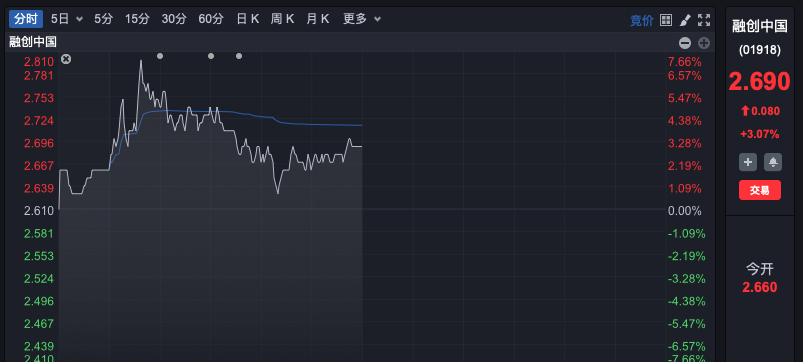Open the 日K daily candlestick chart
Screen dimensions: 803x362
point(247,19)
